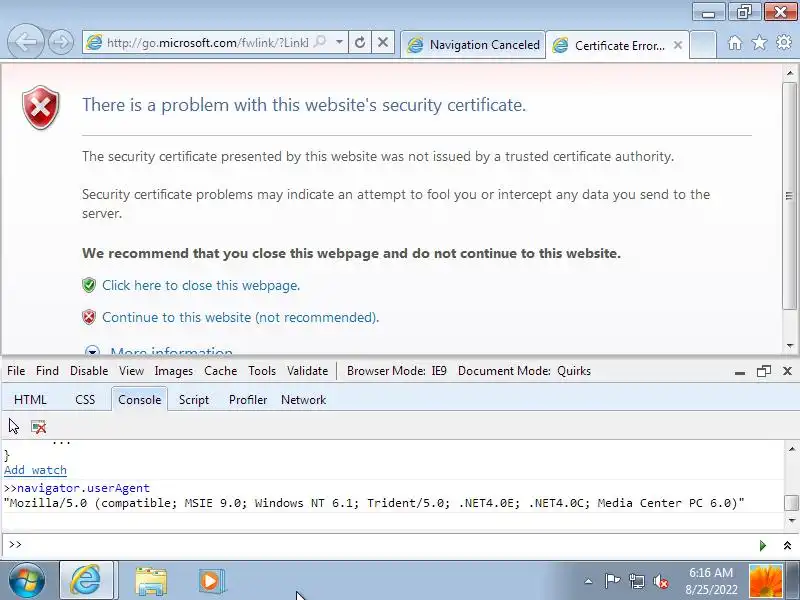Open the Windows Start orb
Viewport: 800px width, 600px height.
[x=26, y=581]
